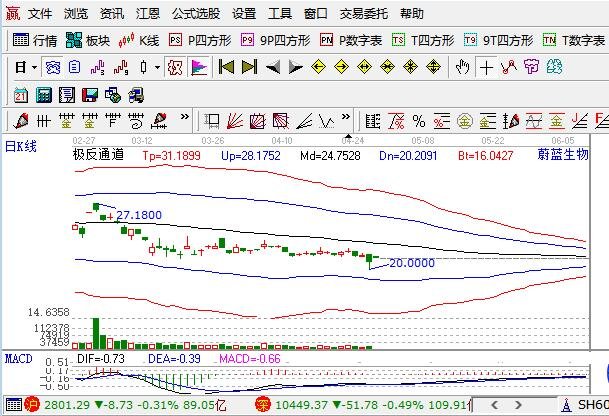
Task: Jump to the first bar
Action: coord(226,67)
